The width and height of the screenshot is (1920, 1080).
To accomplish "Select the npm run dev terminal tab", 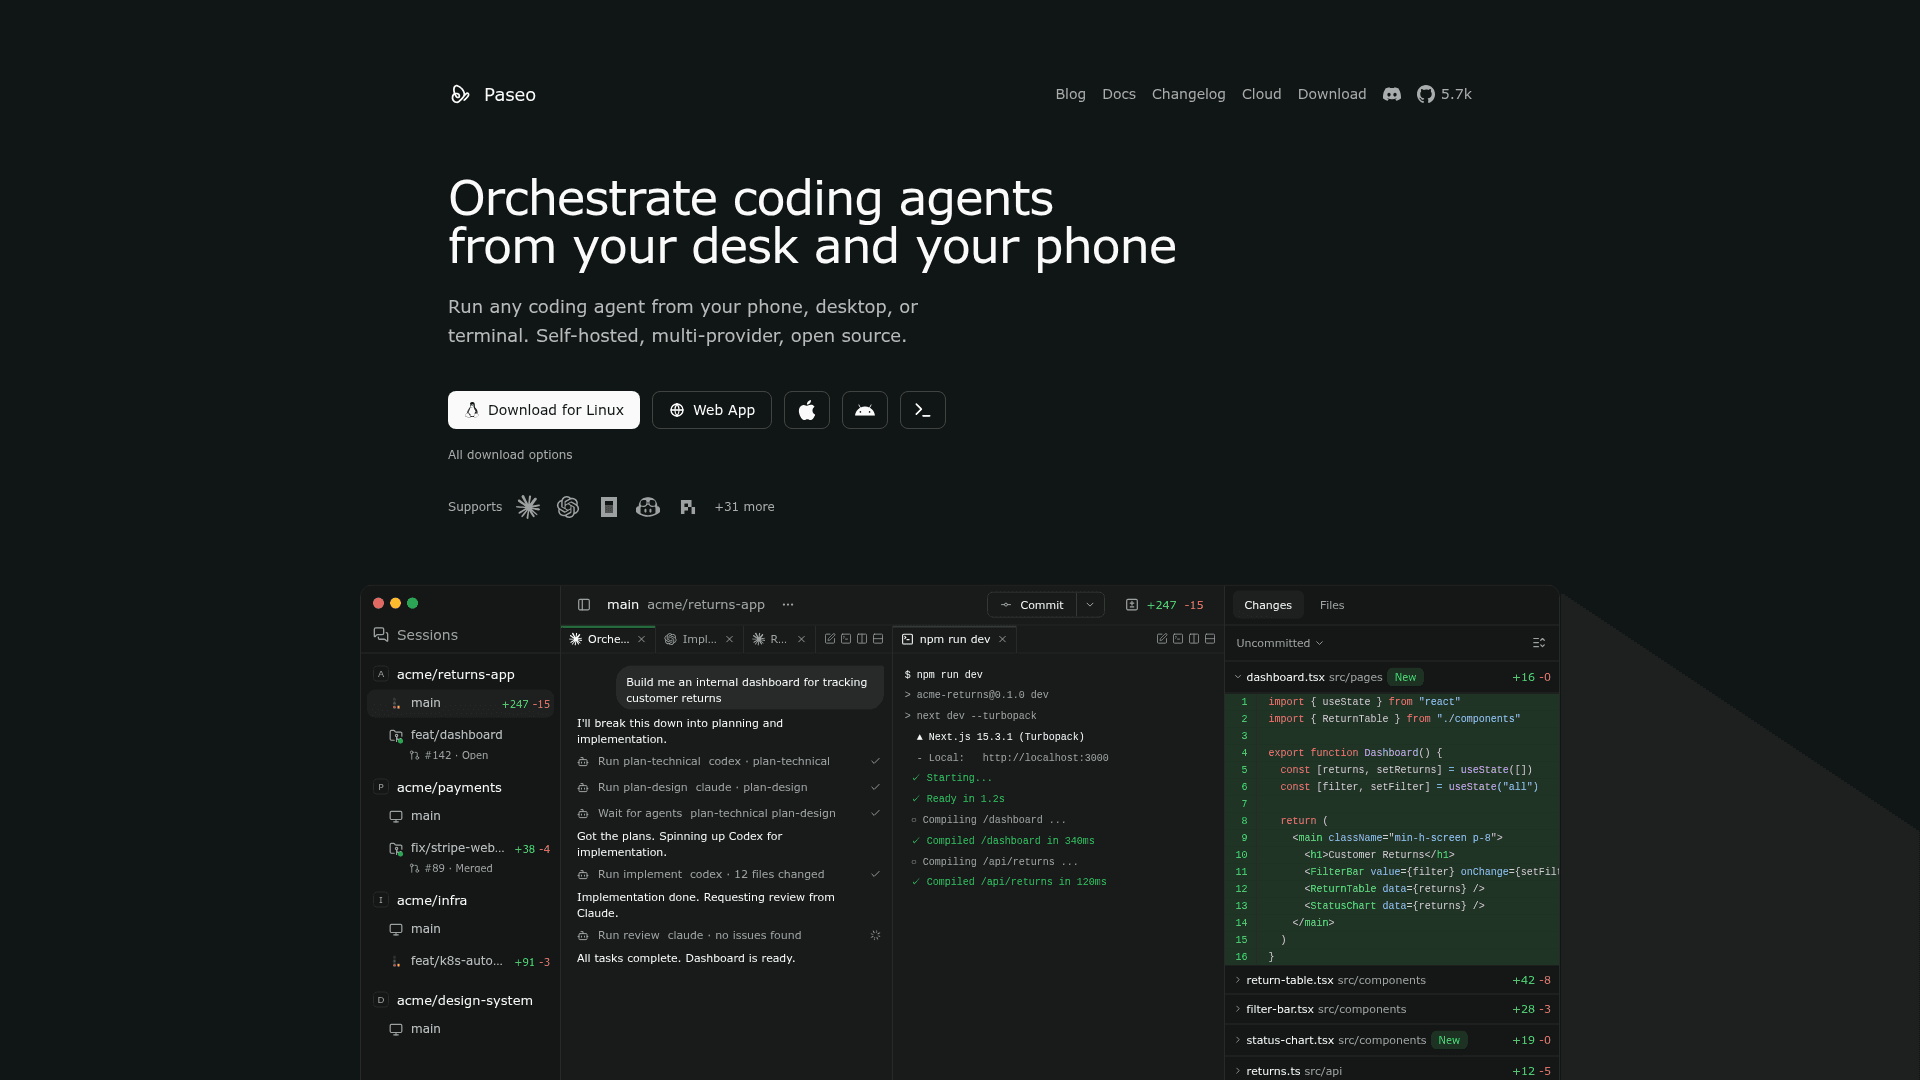I will pyautogui.click(x=955, y=640).
